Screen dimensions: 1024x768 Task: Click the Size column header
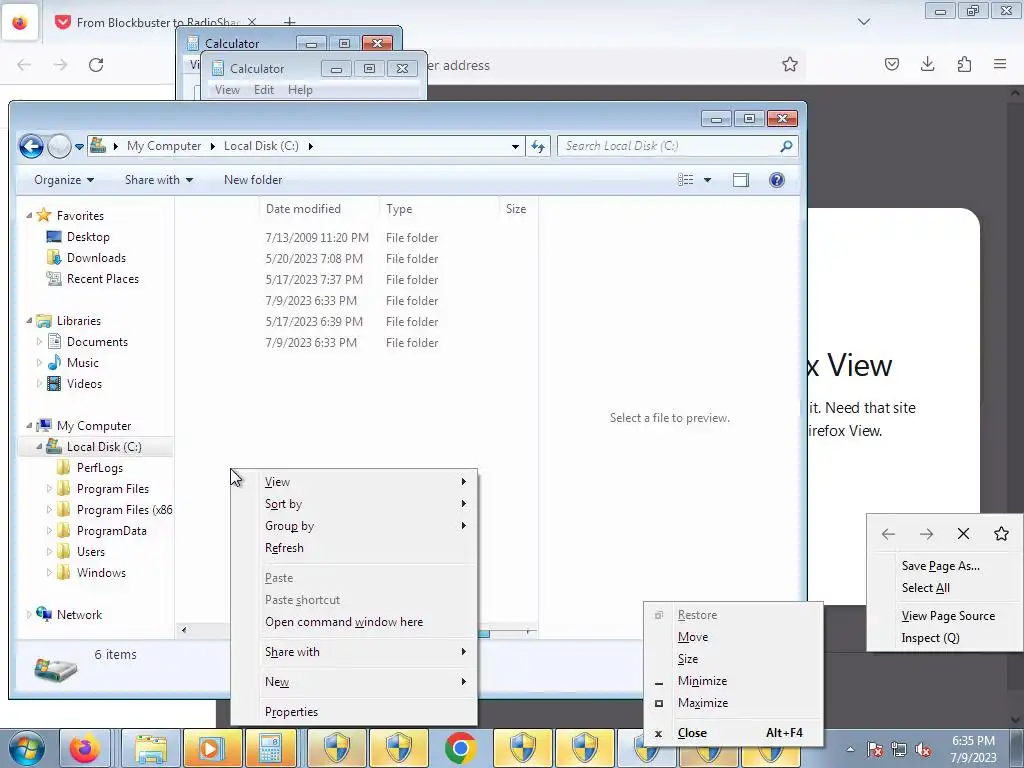point(518,209)
